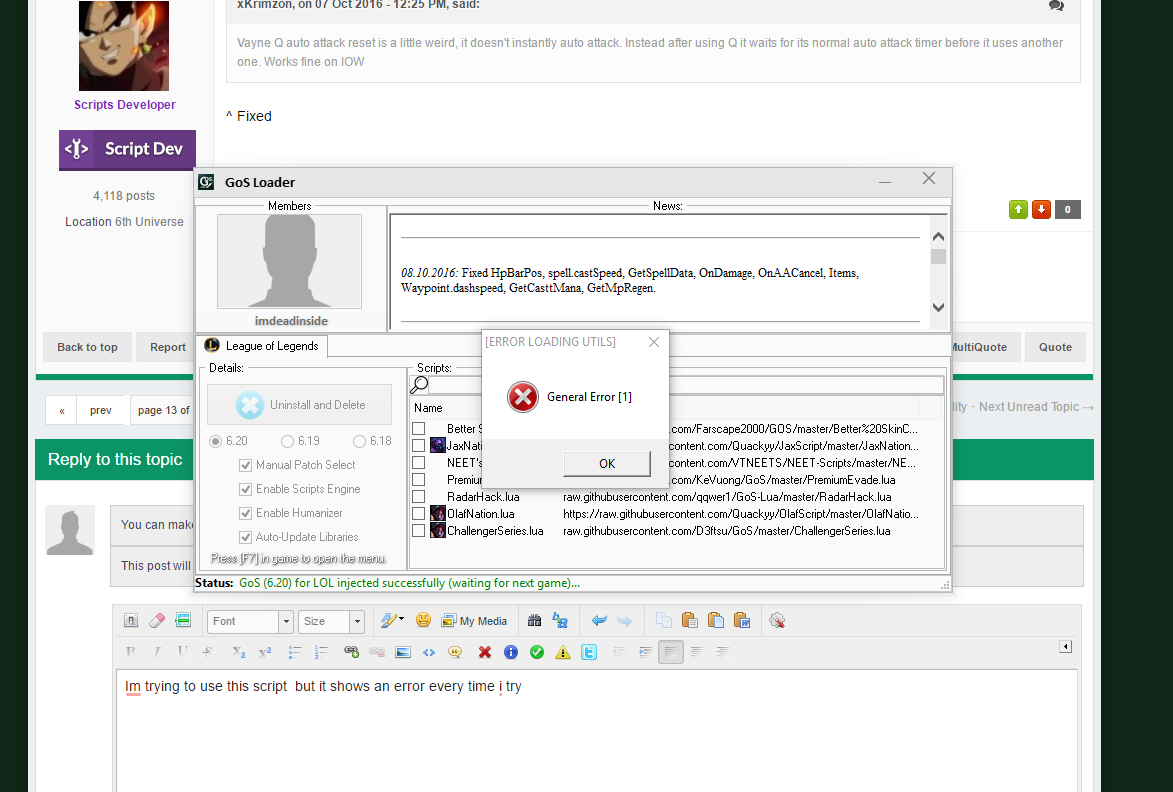Select the 6.20 patch radio button
Viewport: 1173px width, 792px height.
pyautogui.click(x=215, y=441)
